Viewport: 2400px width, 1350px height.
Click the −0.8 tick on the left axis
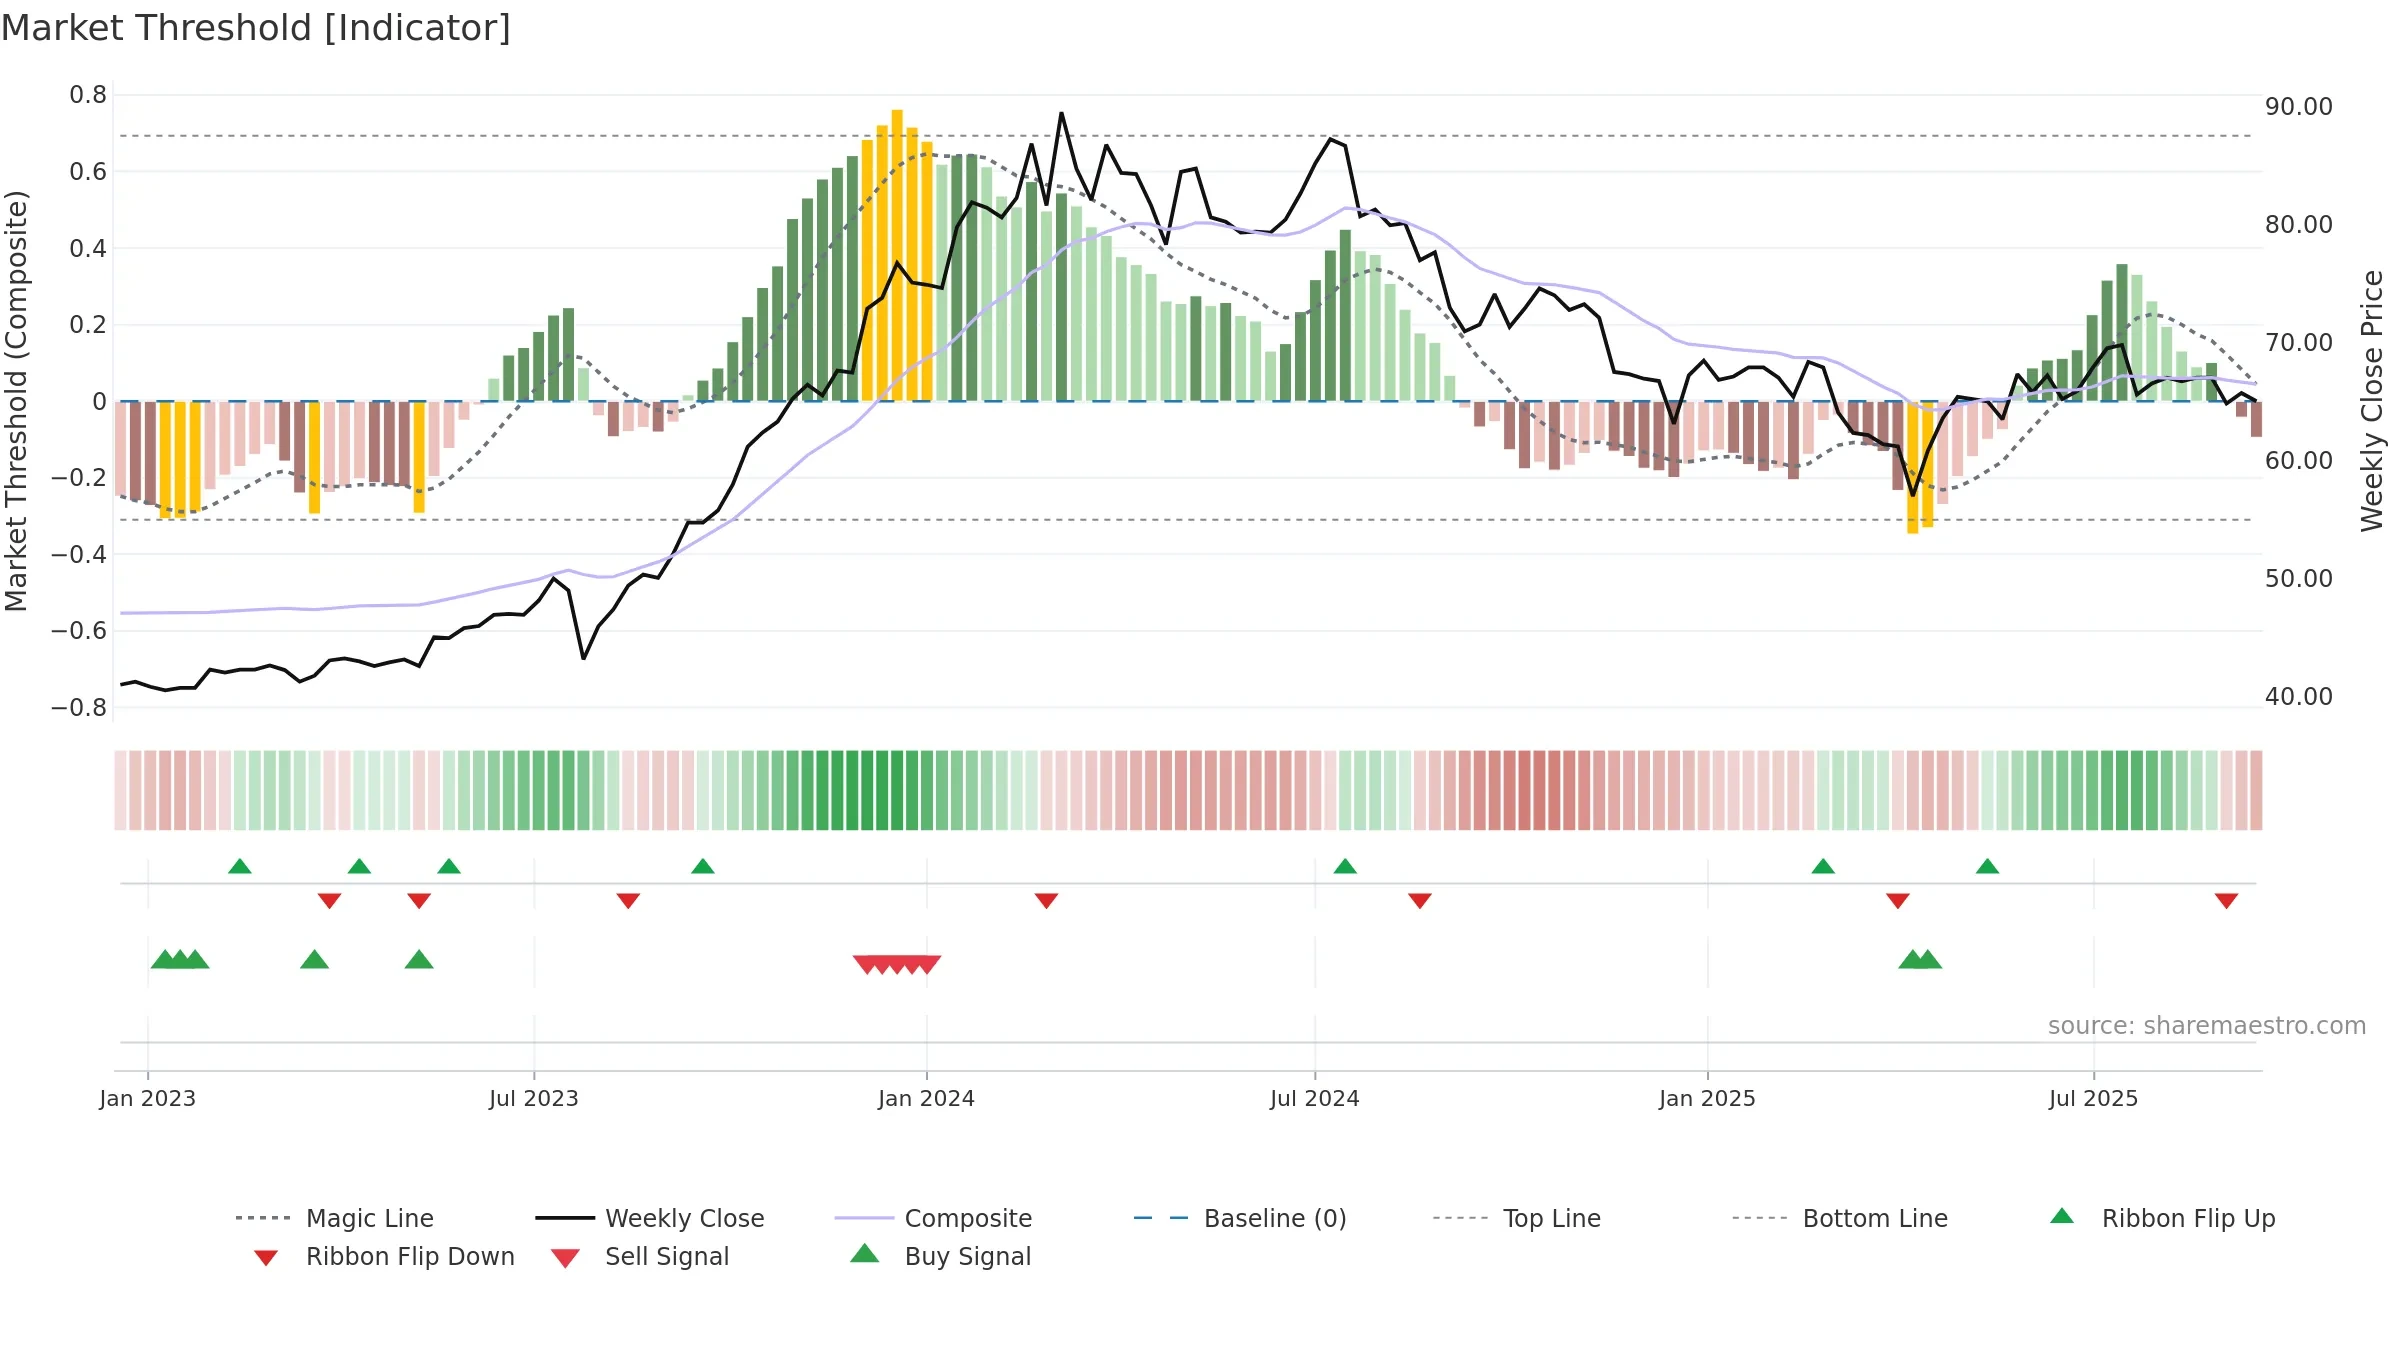click(79, 708)
